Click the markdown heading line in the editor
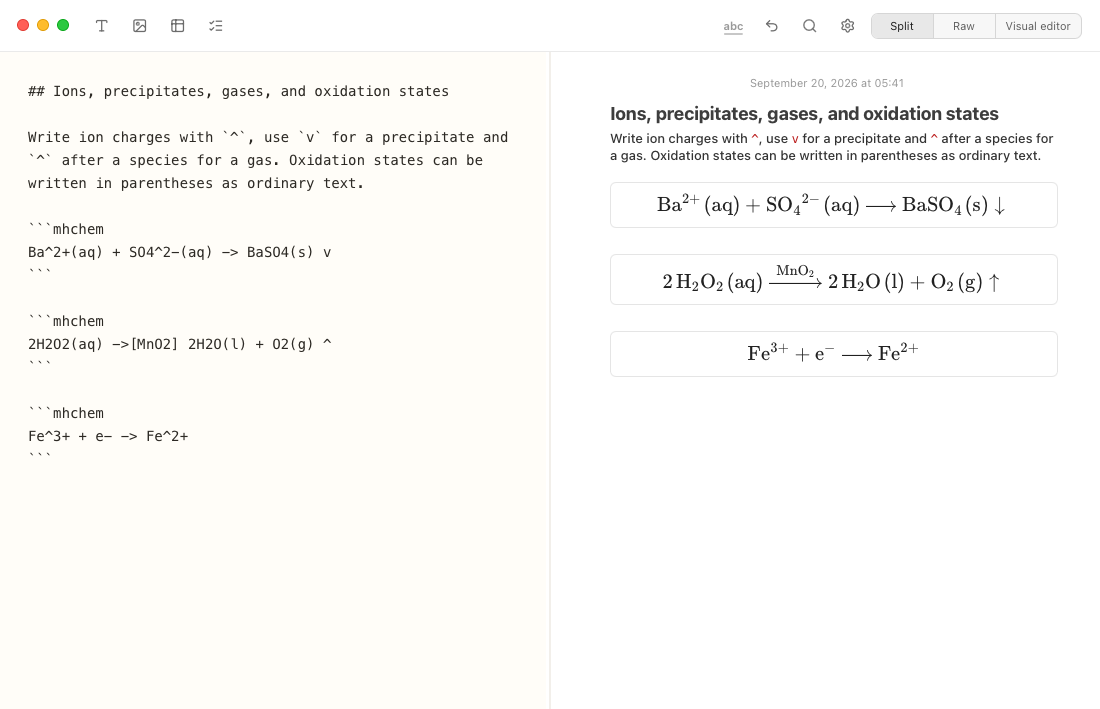Screen dimensions: 1100x709 tap(239, 91)
